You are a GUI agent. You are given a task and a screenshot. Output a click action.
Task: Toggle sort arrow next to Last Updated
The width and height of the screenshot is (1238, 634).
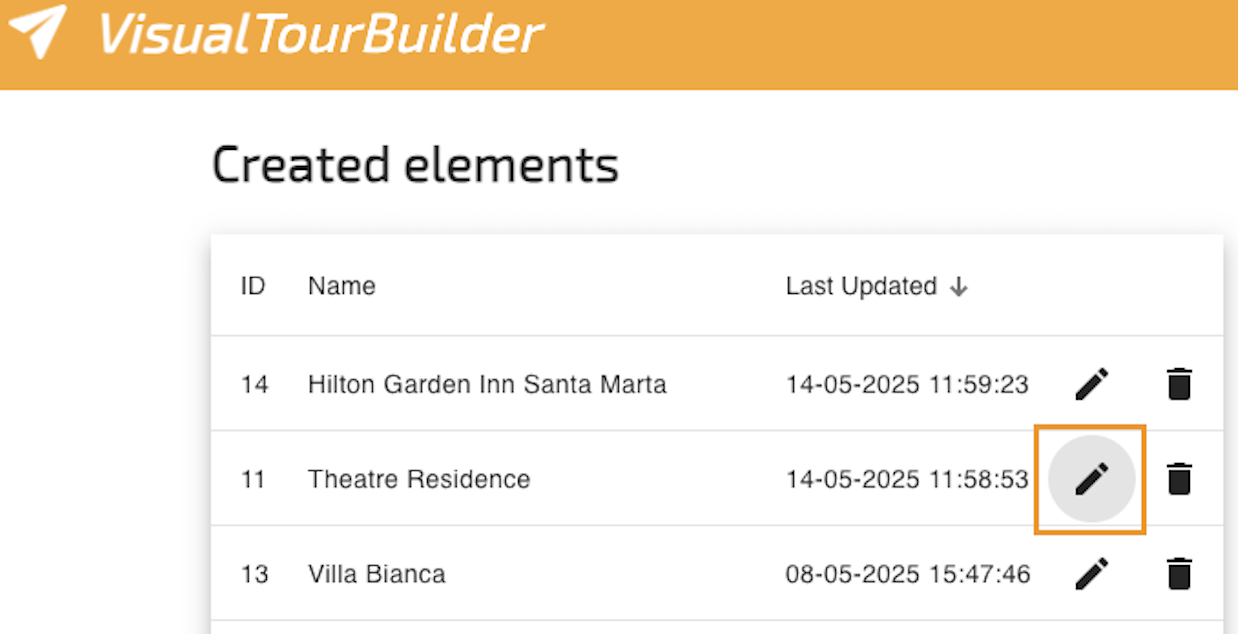pos(959,287)
